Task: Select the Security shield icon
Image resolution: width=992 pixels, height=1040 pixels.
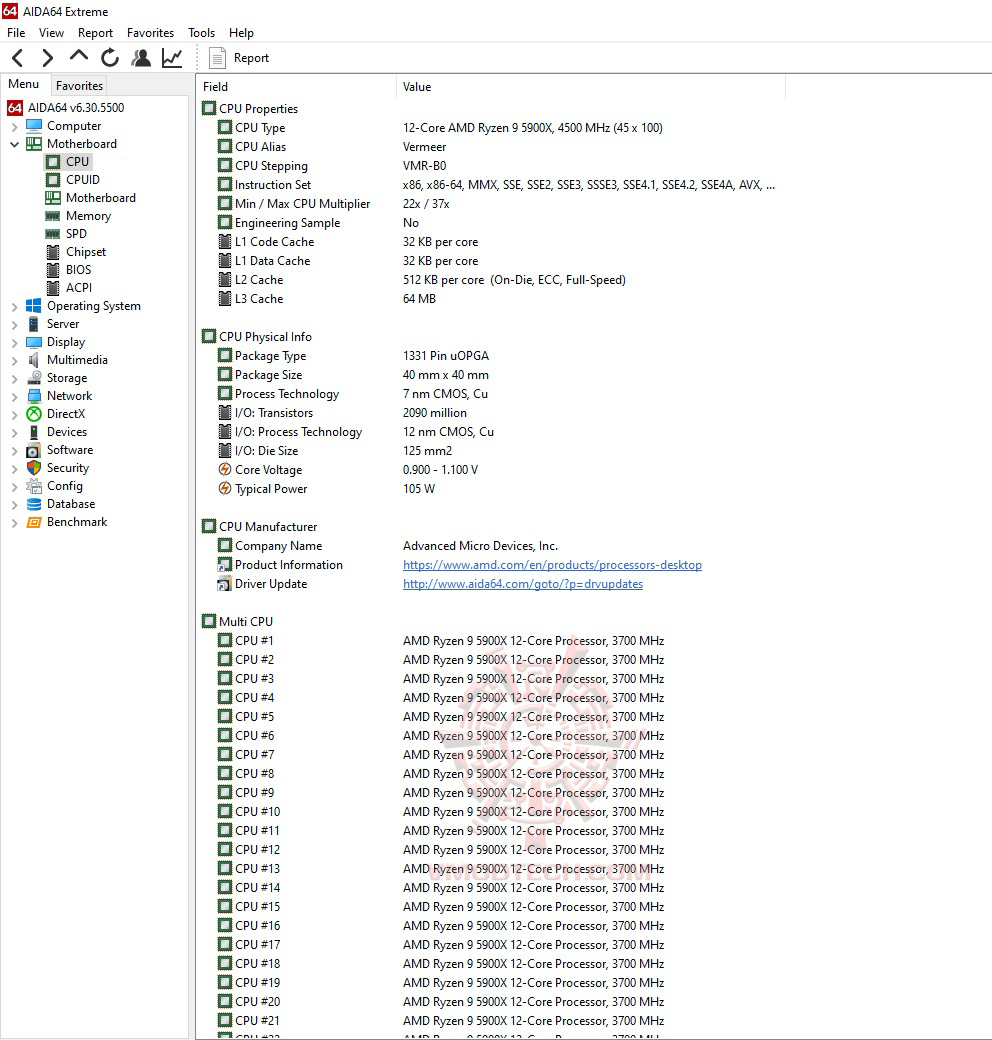Action: (34, 468)
